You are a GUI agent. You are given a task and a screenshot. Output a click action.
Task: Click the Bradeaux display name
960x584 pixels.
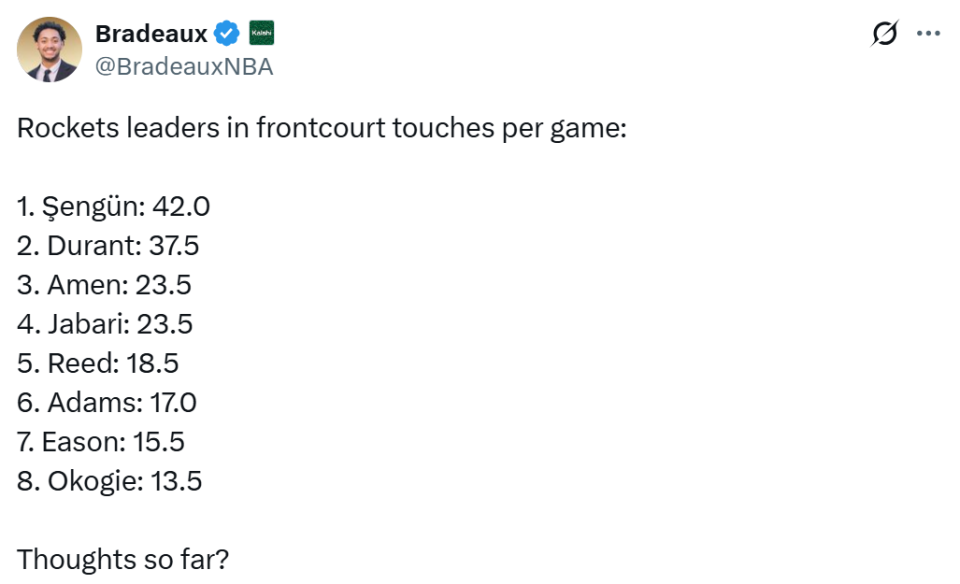click(151, 34)
